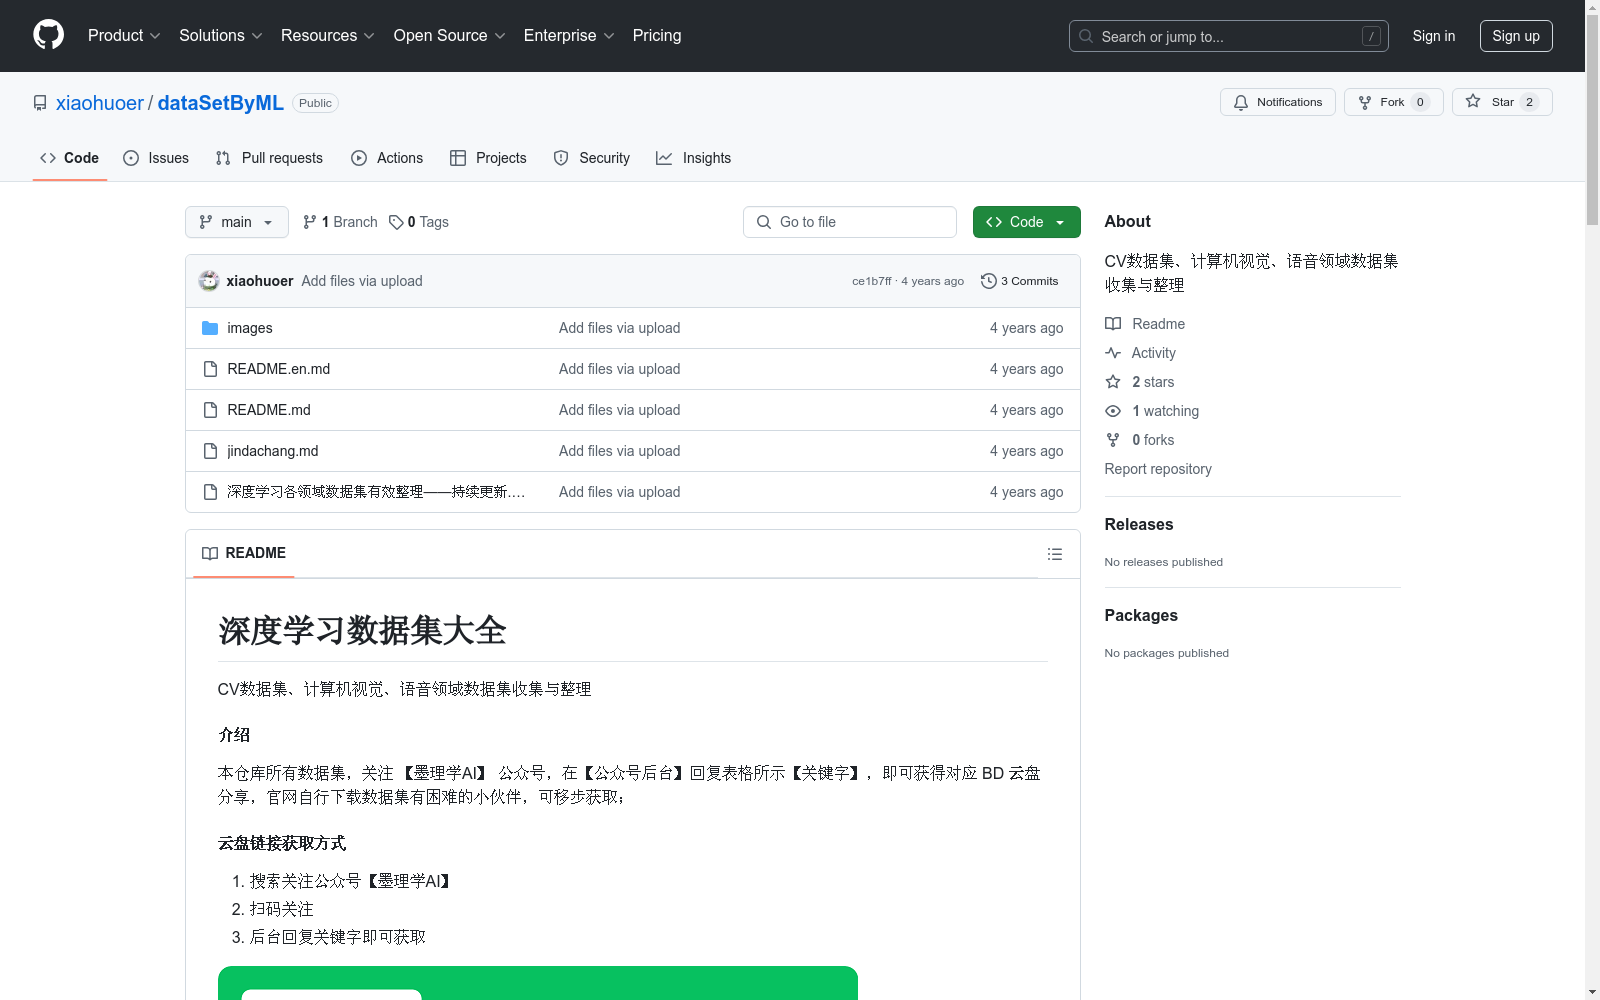Click the star count 2 badge
The image size is (1600, 1000).
tap(1529, 102)
